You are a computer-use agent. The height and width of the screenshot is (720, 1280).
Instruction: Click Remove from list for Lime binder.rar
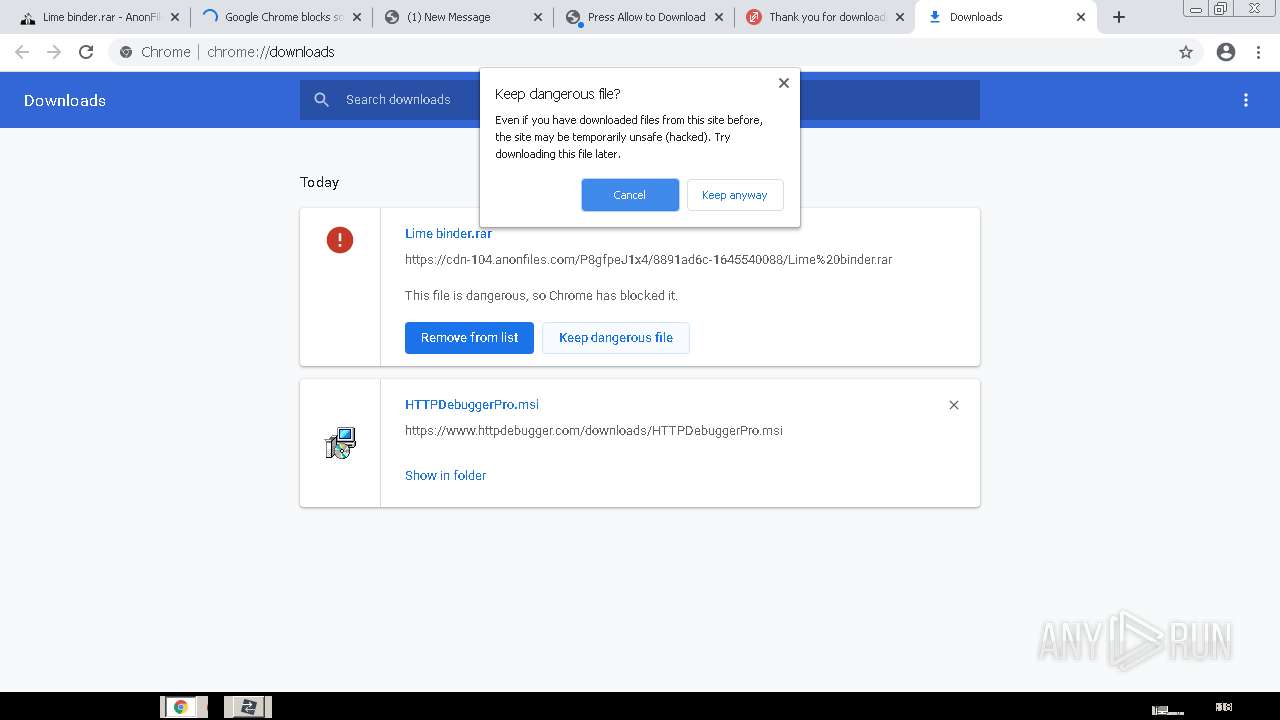(x=469, y=338)
